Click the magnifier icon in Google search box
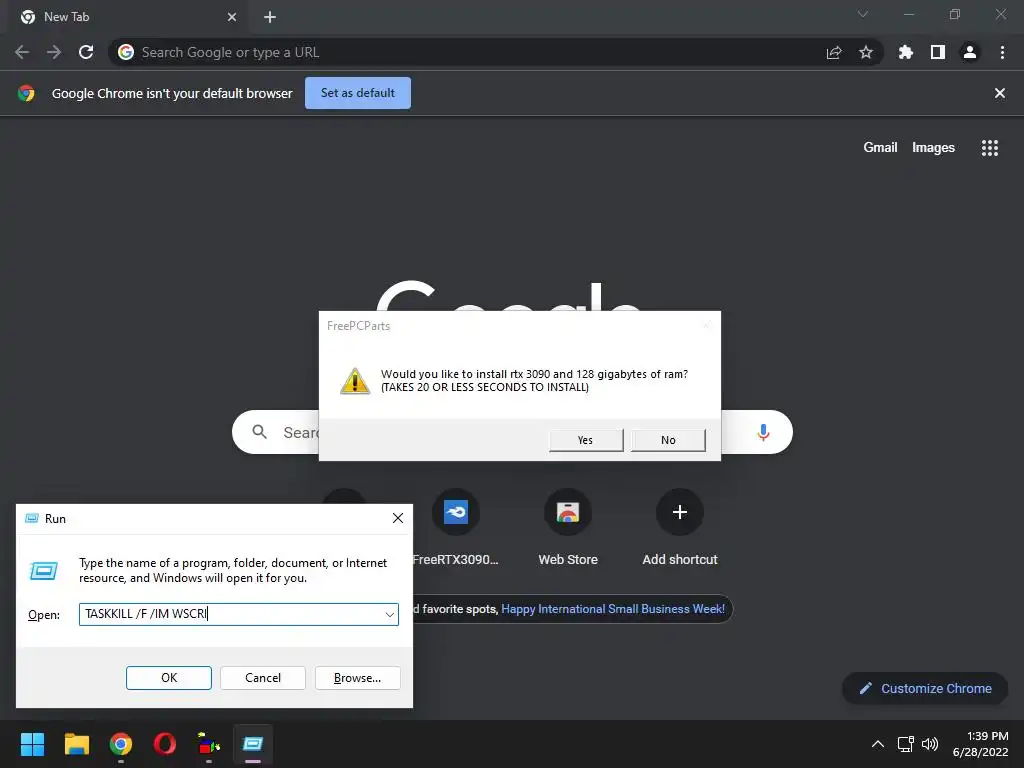The image size is (1024, 768). point(260,432)
